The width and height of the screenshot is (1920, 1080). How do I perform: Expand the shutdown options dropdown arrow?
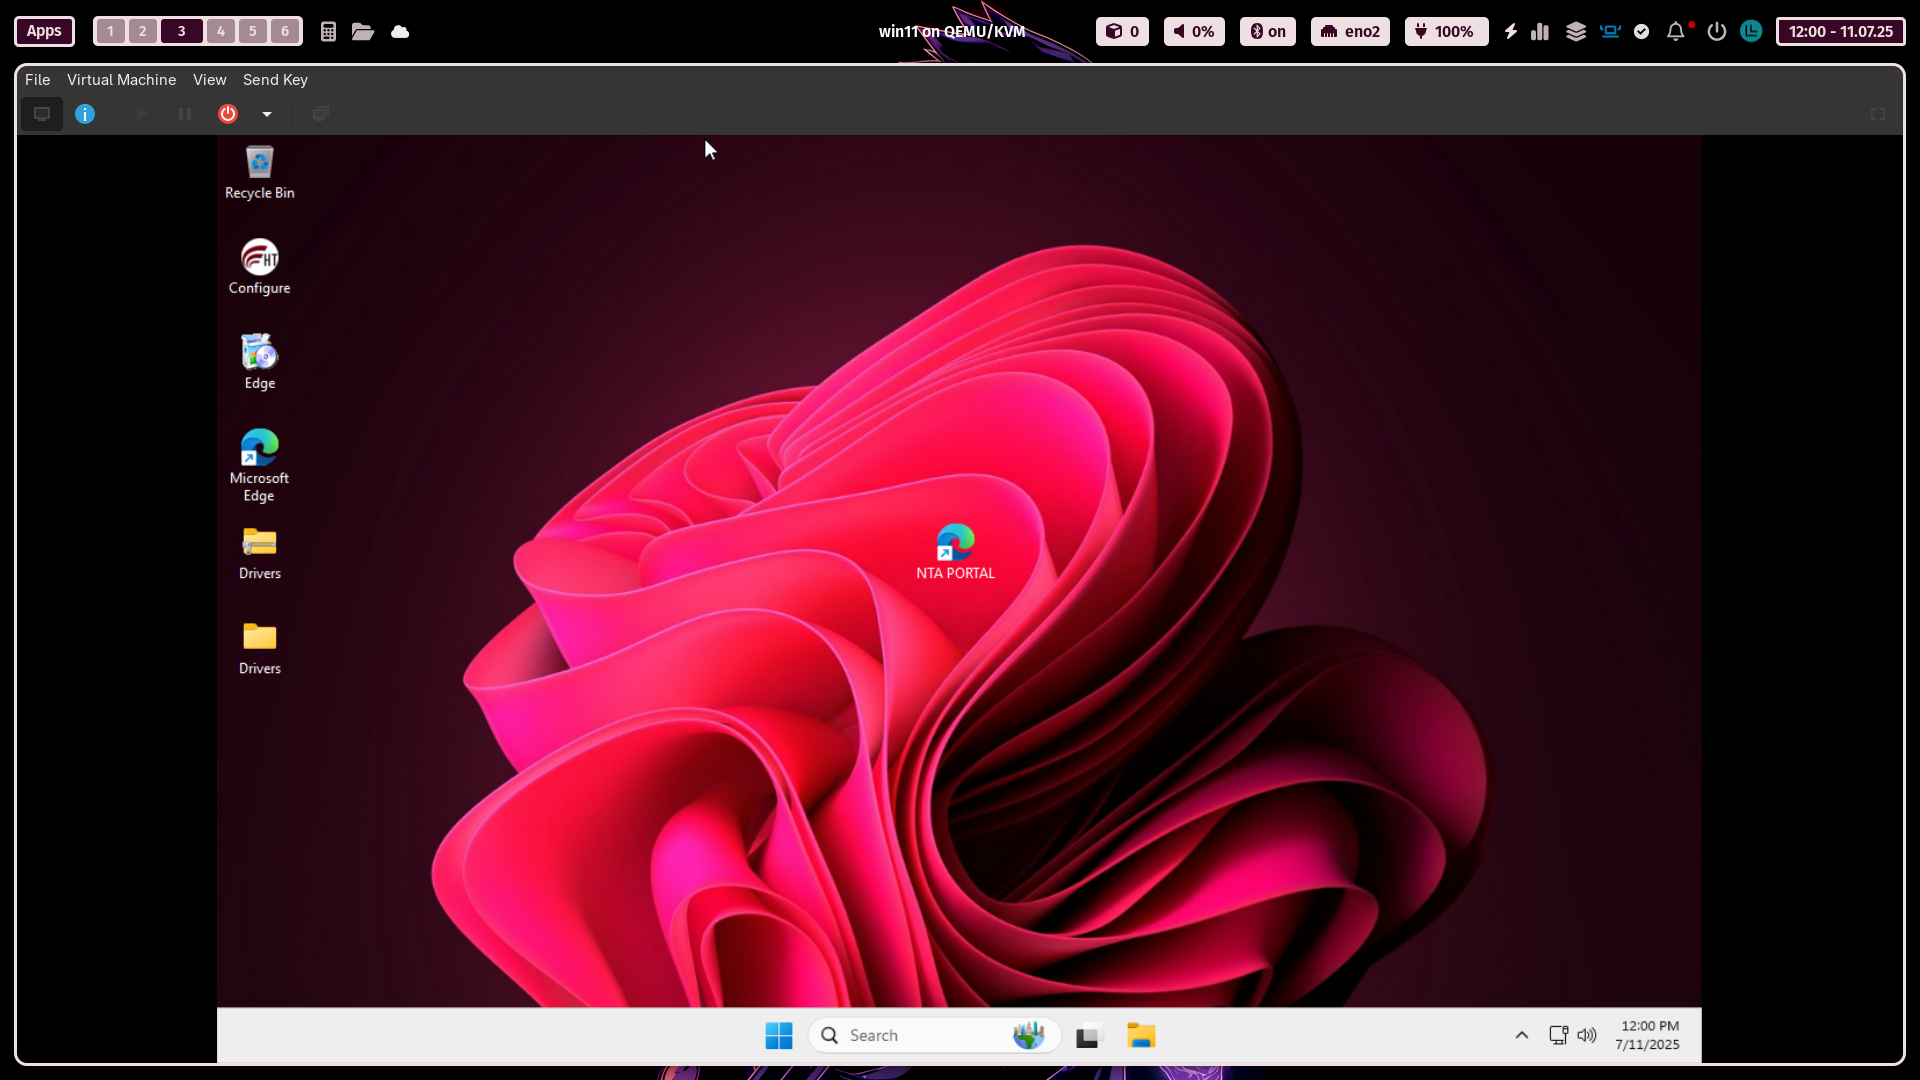267,114
